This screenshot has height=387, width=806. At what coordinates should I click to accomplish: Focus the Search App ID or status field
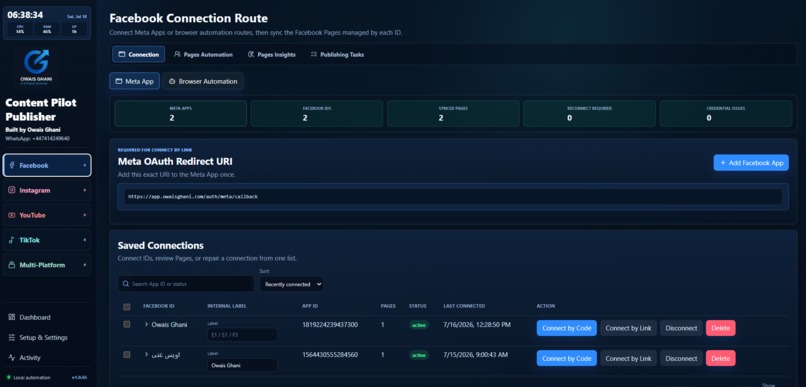point(186,284)
